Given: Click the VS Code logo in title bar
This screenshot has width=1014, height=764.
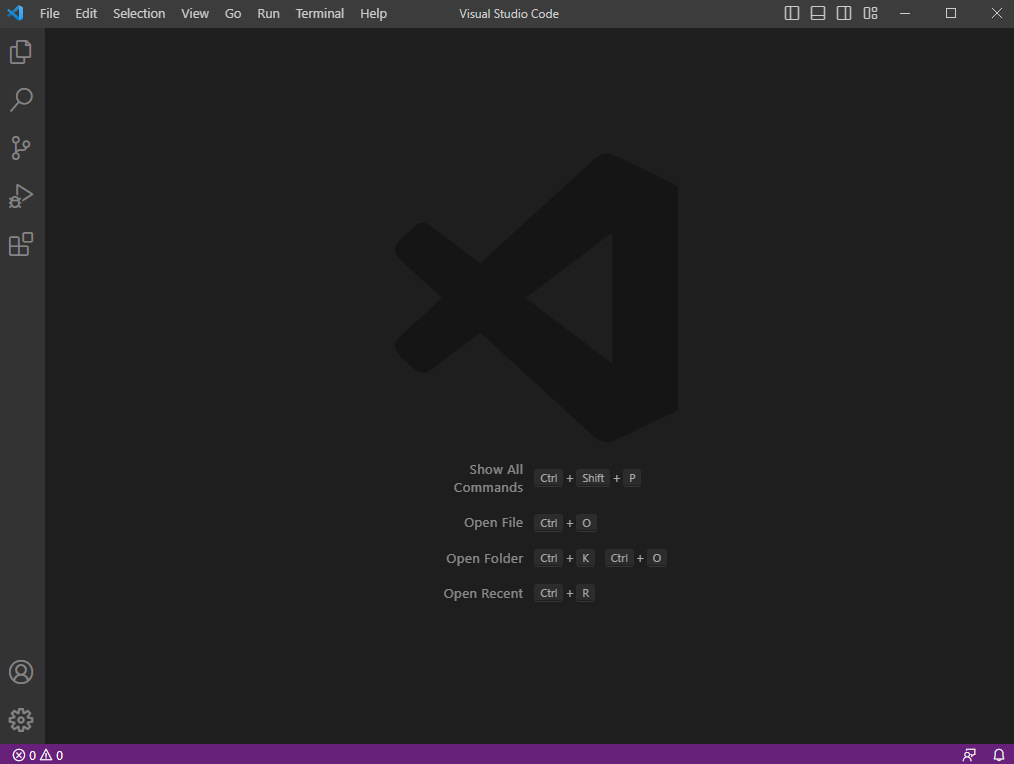Looking at the screenshot, I should tap(15, 14).
